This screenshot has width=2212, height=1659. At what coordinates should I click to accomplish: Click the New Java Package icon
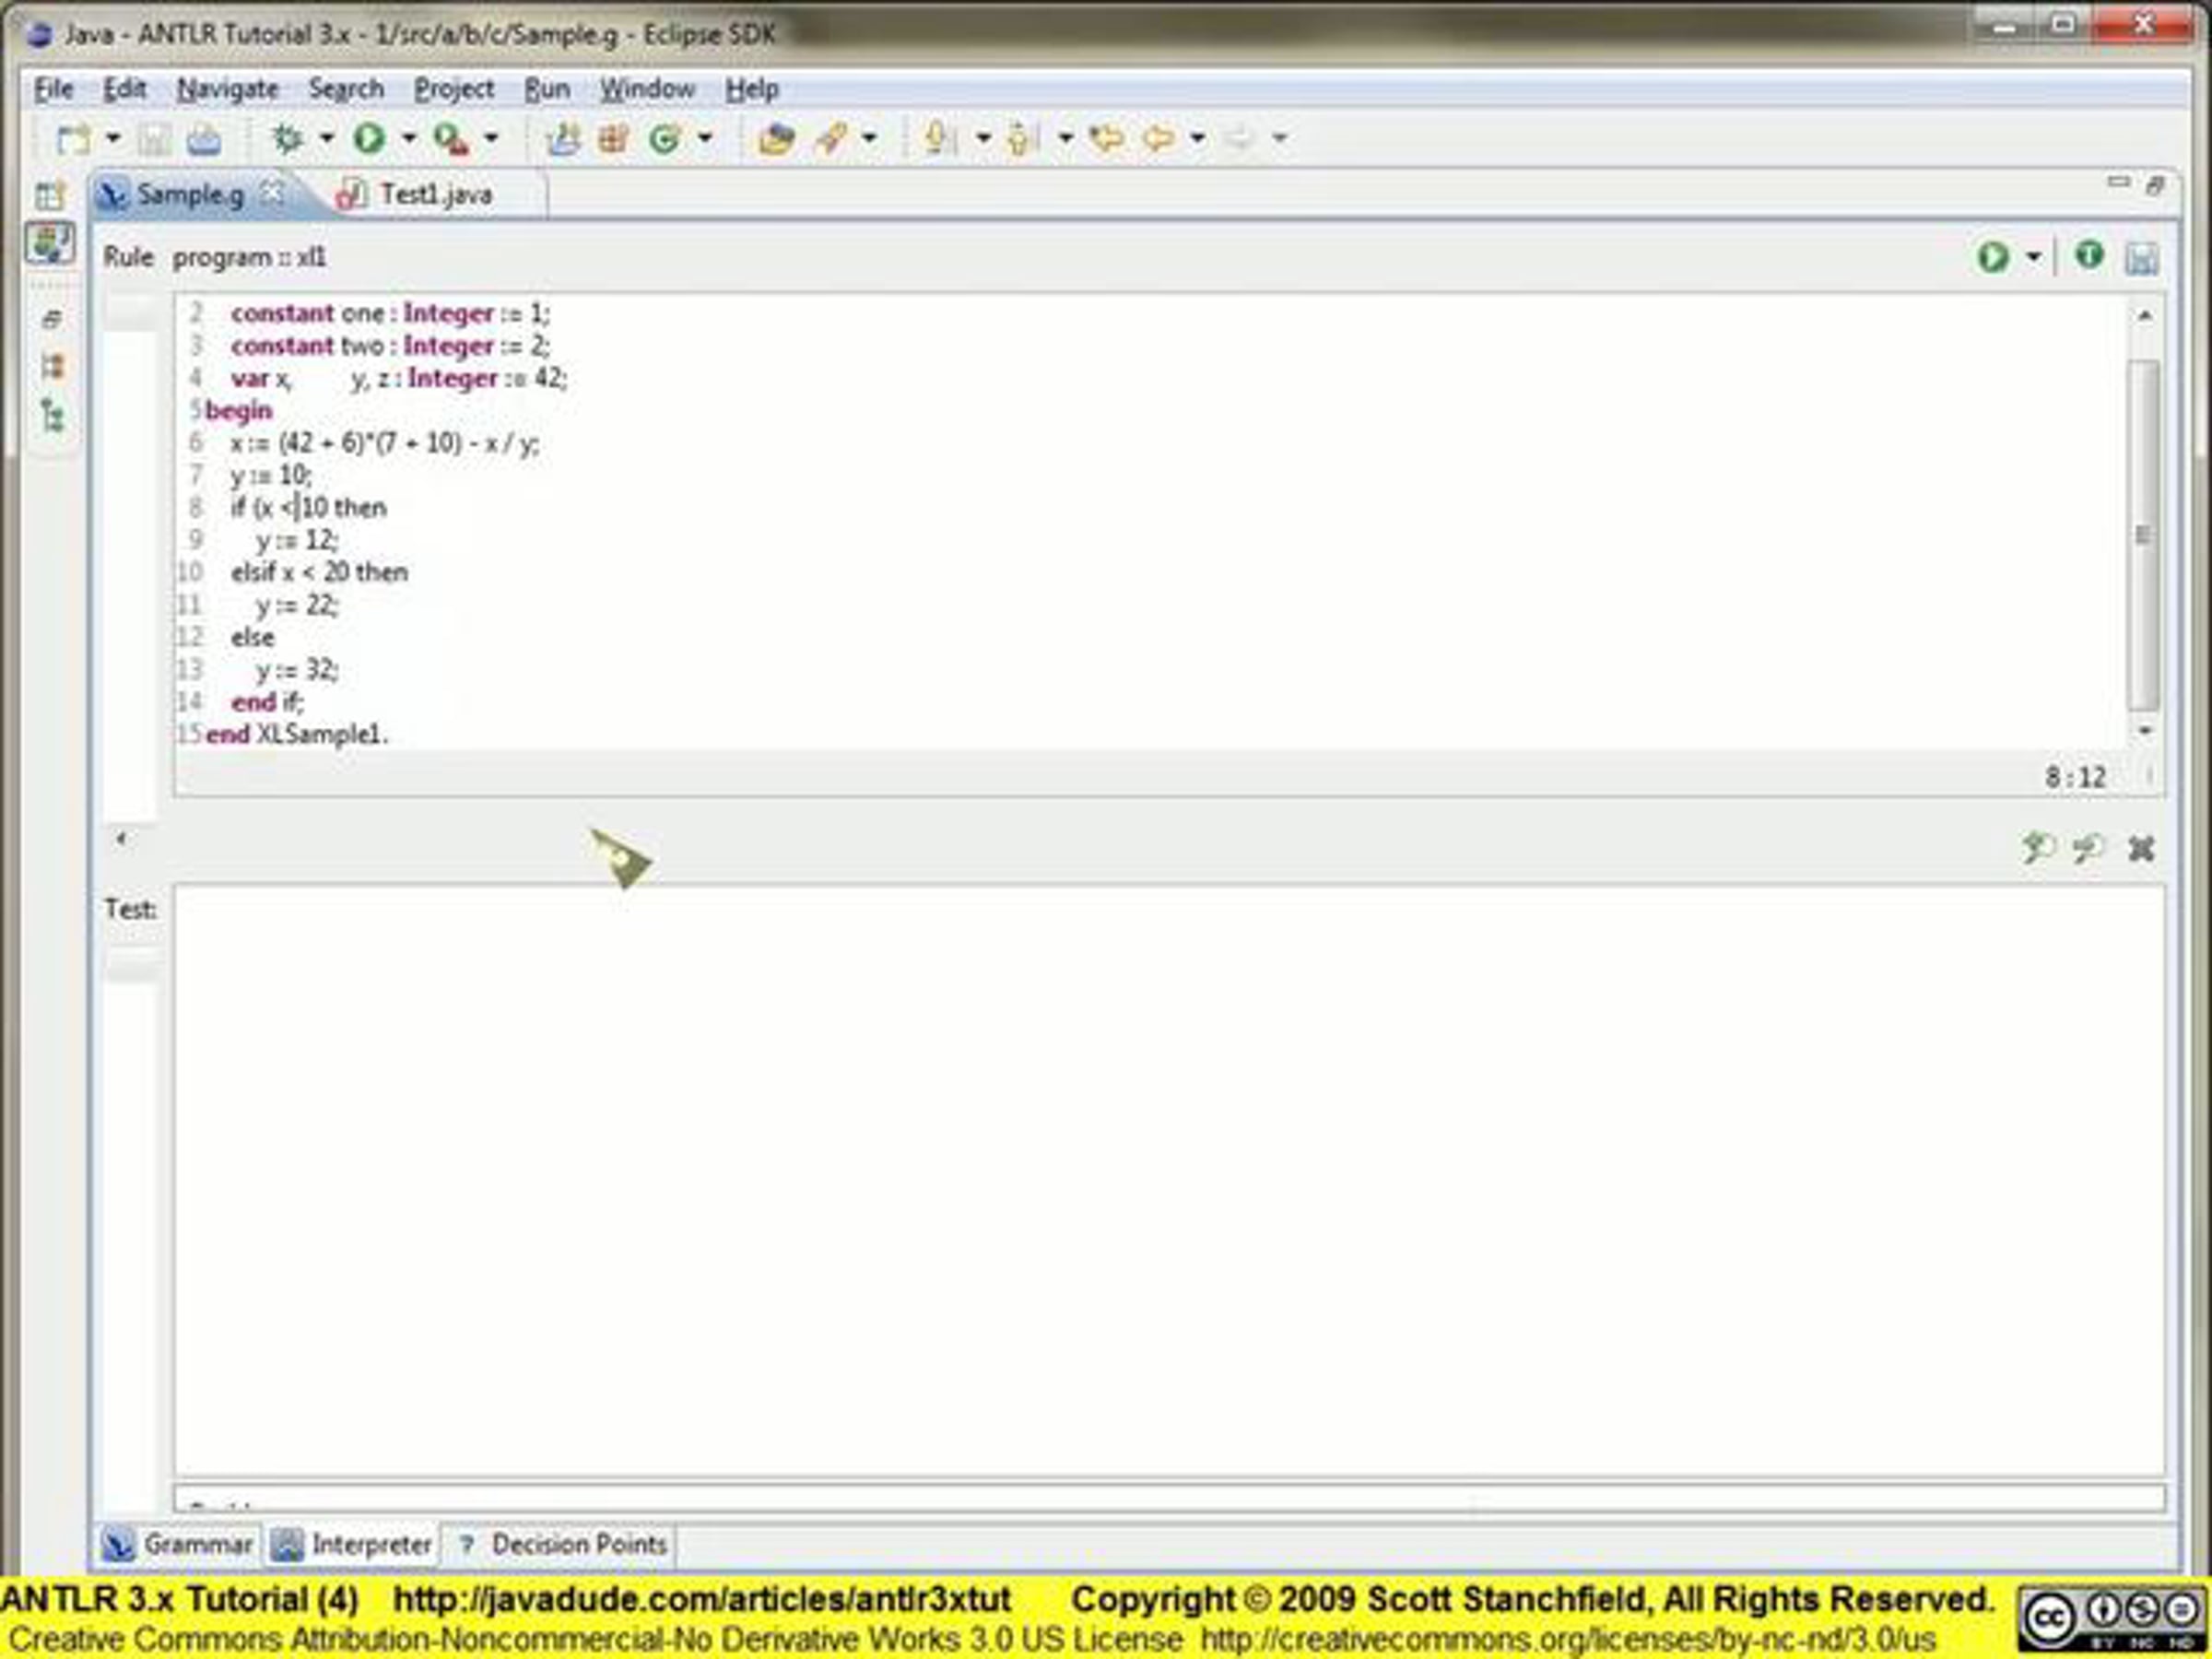coord(614,138)
